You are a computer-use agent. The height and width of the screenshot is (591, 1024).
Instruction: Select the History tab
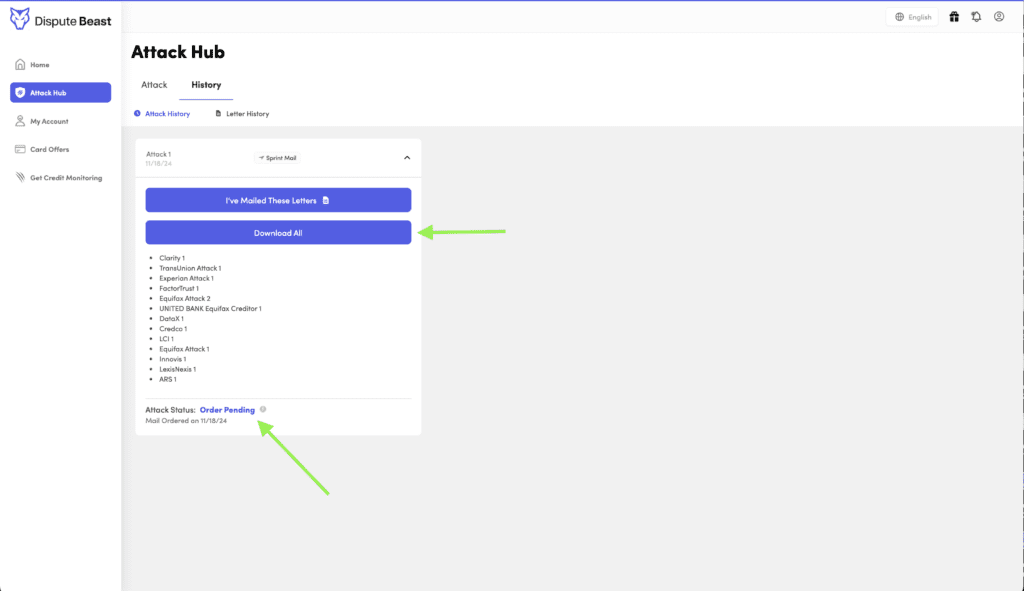pyautogui.click(x=206, y=85)
